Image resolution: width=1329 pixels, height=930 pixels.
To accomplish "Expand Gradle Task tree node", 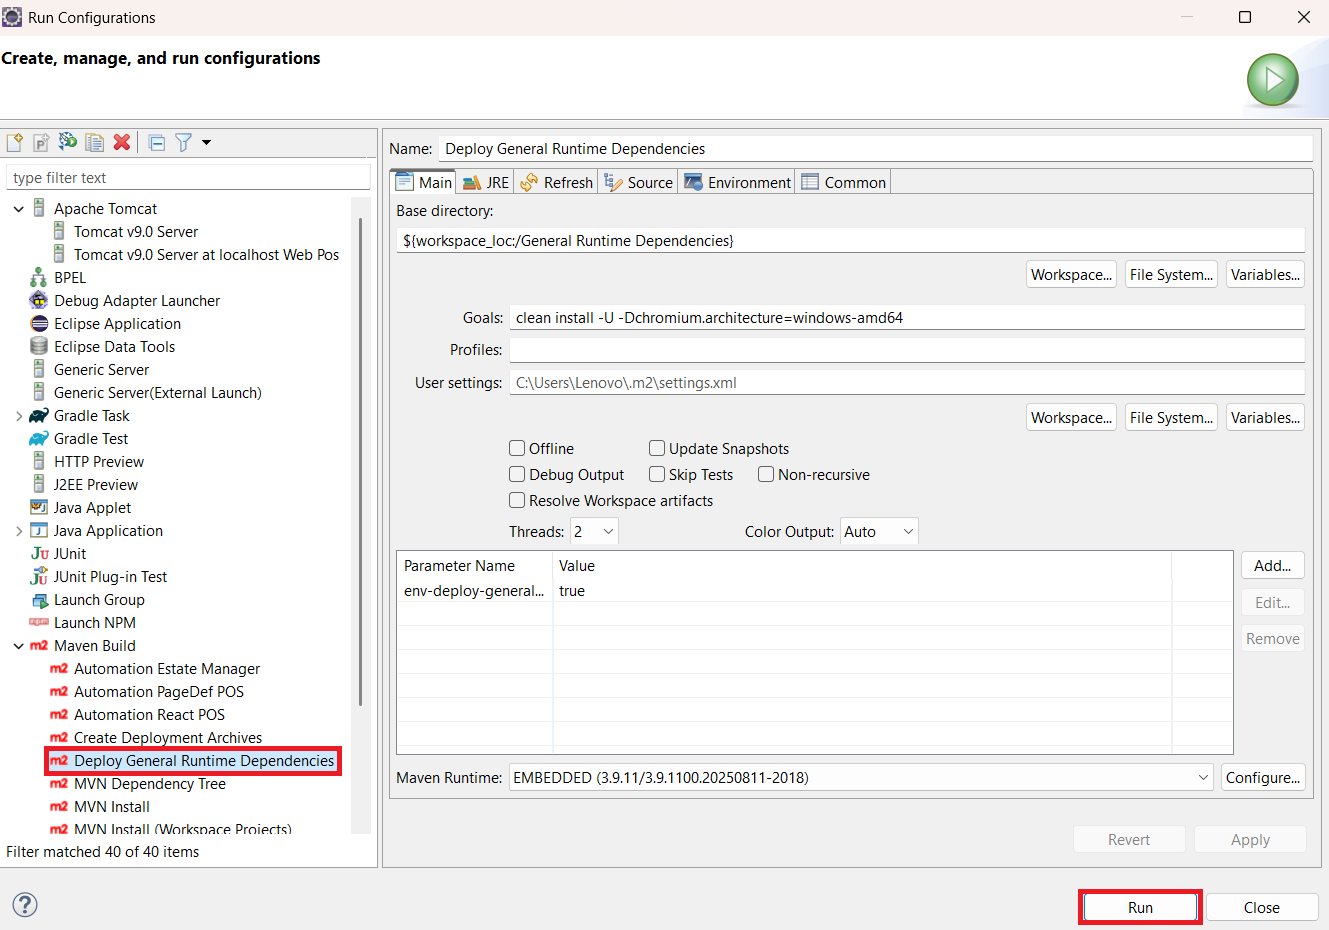I will [x=18, y=416].
